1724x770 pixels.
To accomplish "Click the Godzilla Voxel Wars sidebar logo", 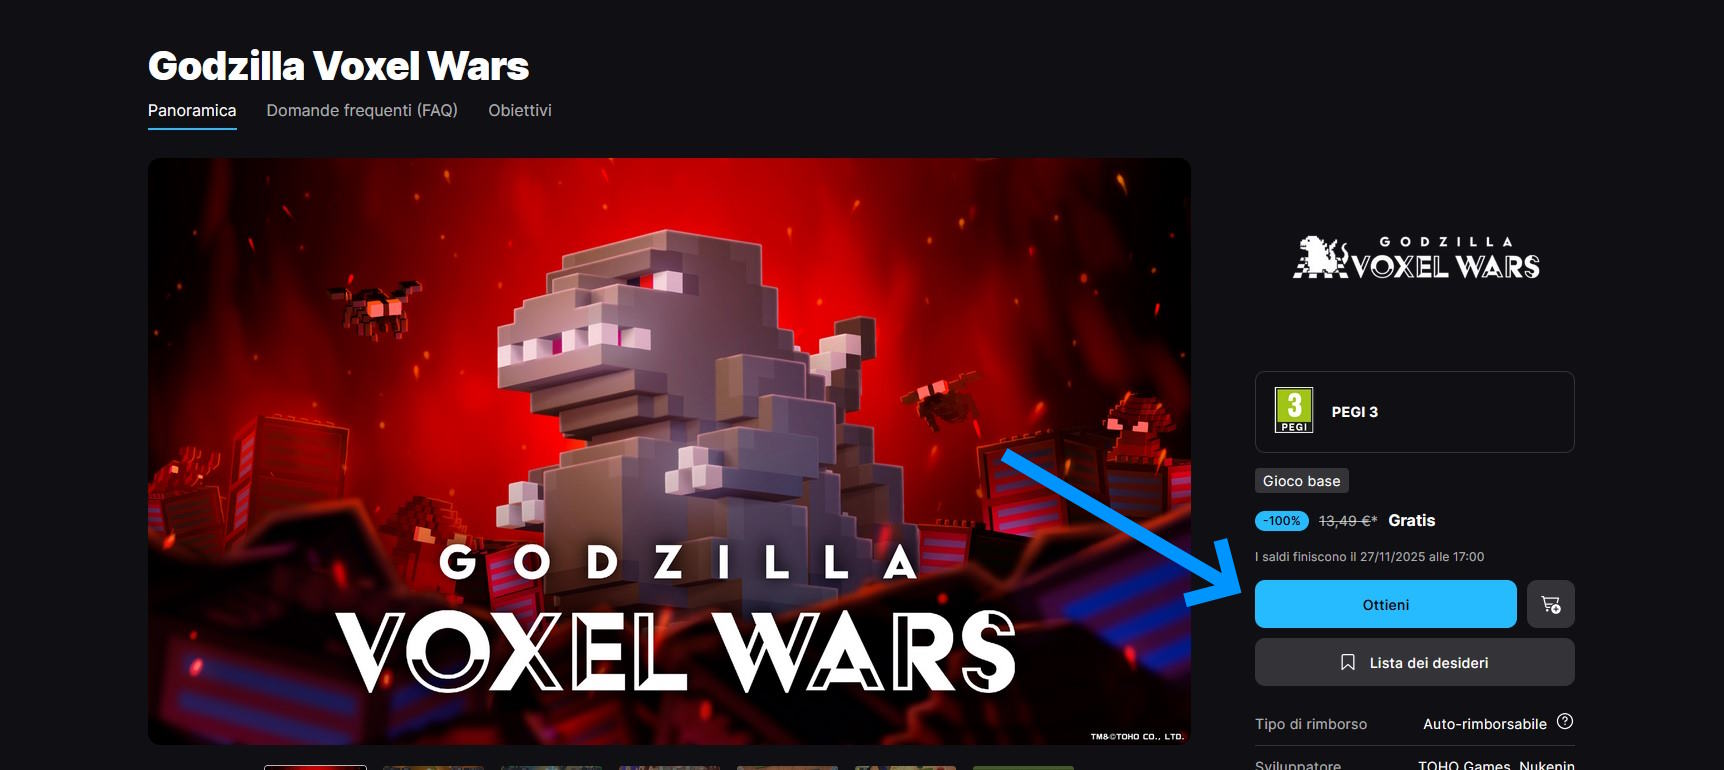I will coord(1415,258).
